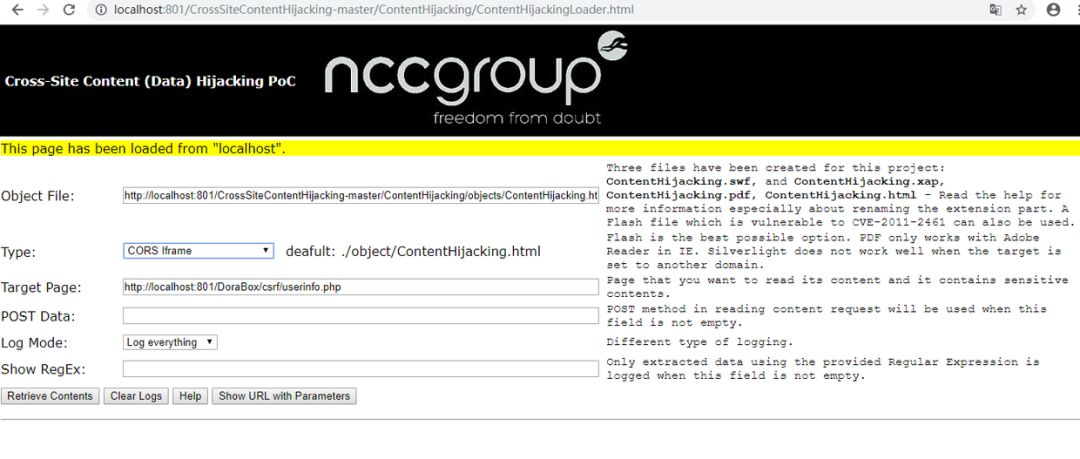Click the Retrieve Contents button

coord(50,396)
